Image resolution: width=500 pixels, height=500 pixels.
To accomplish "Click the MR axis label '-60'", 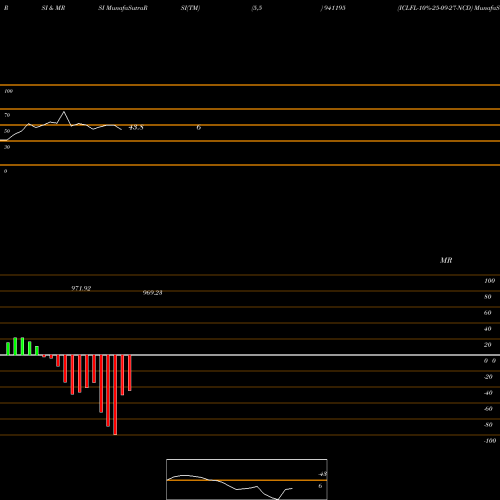I will coord(488,409).
